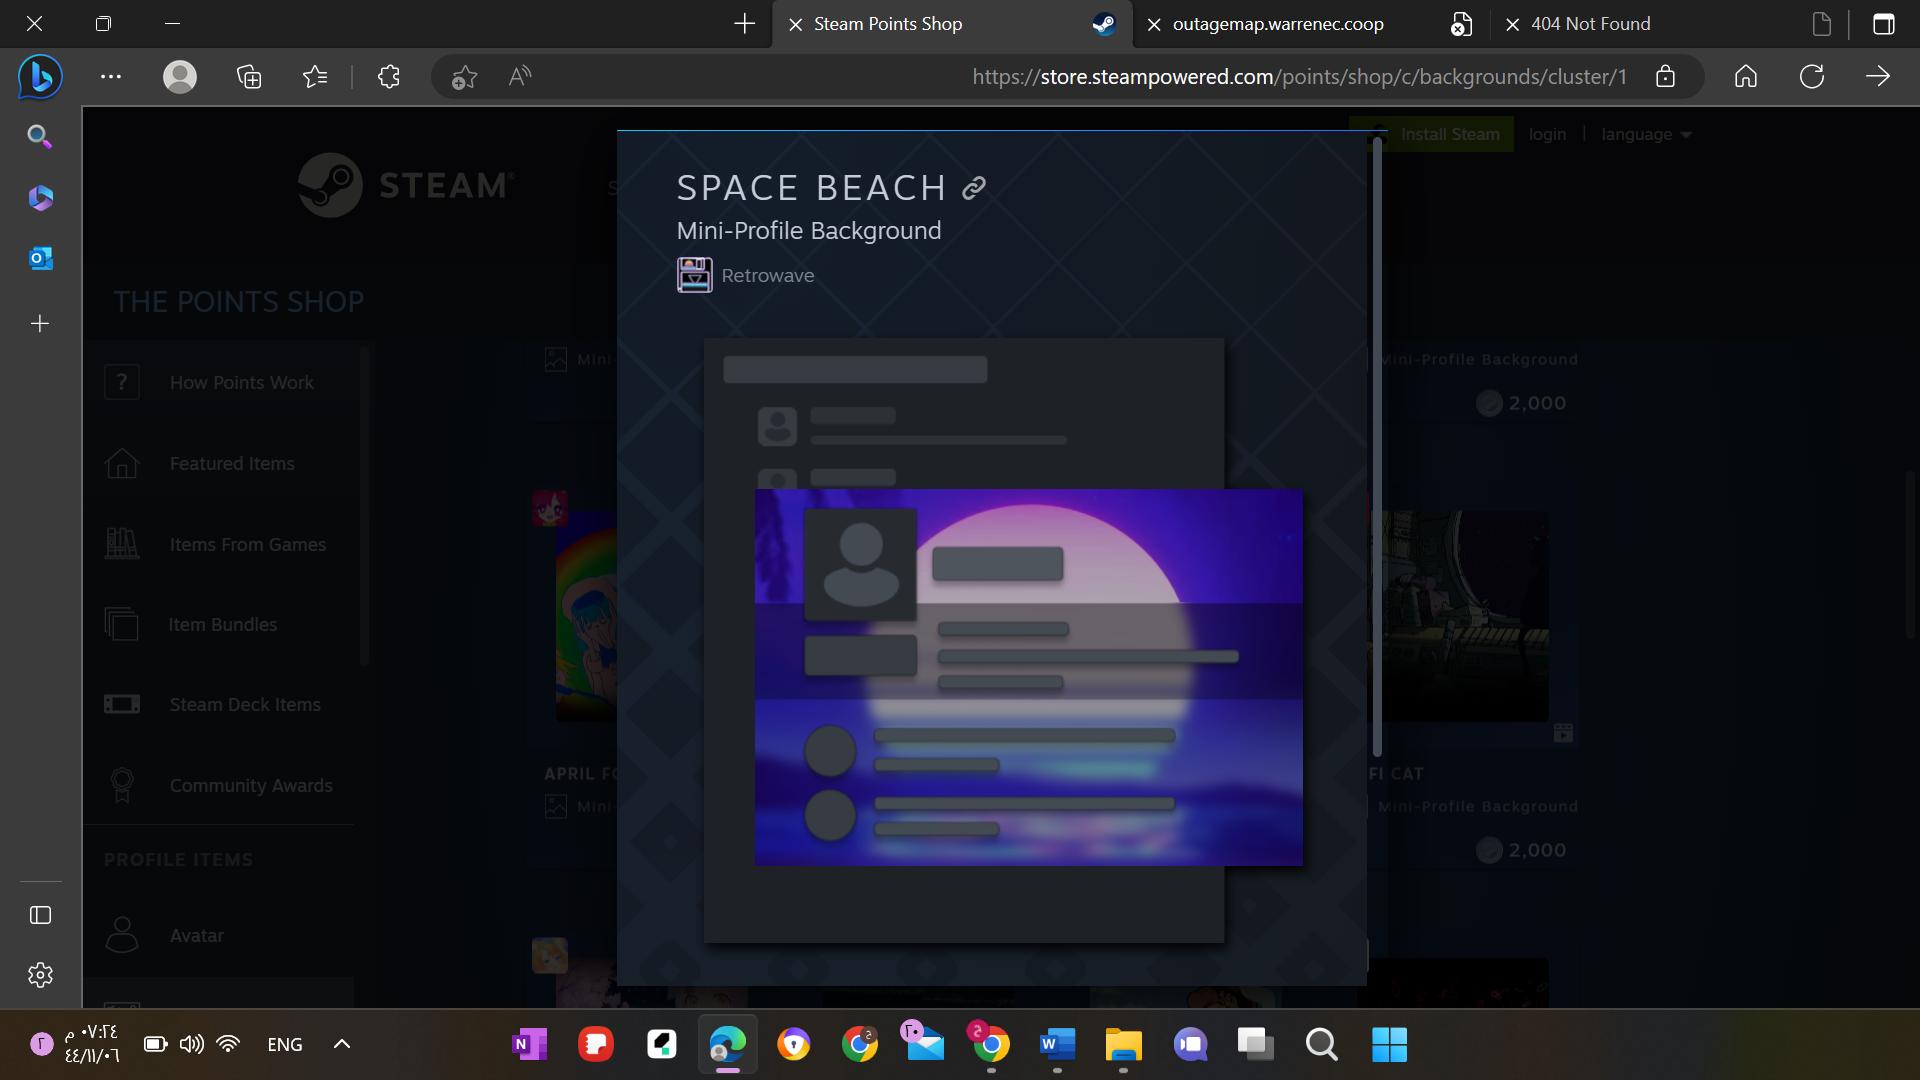Click the address bar URL

click(x=1299, y=77)
